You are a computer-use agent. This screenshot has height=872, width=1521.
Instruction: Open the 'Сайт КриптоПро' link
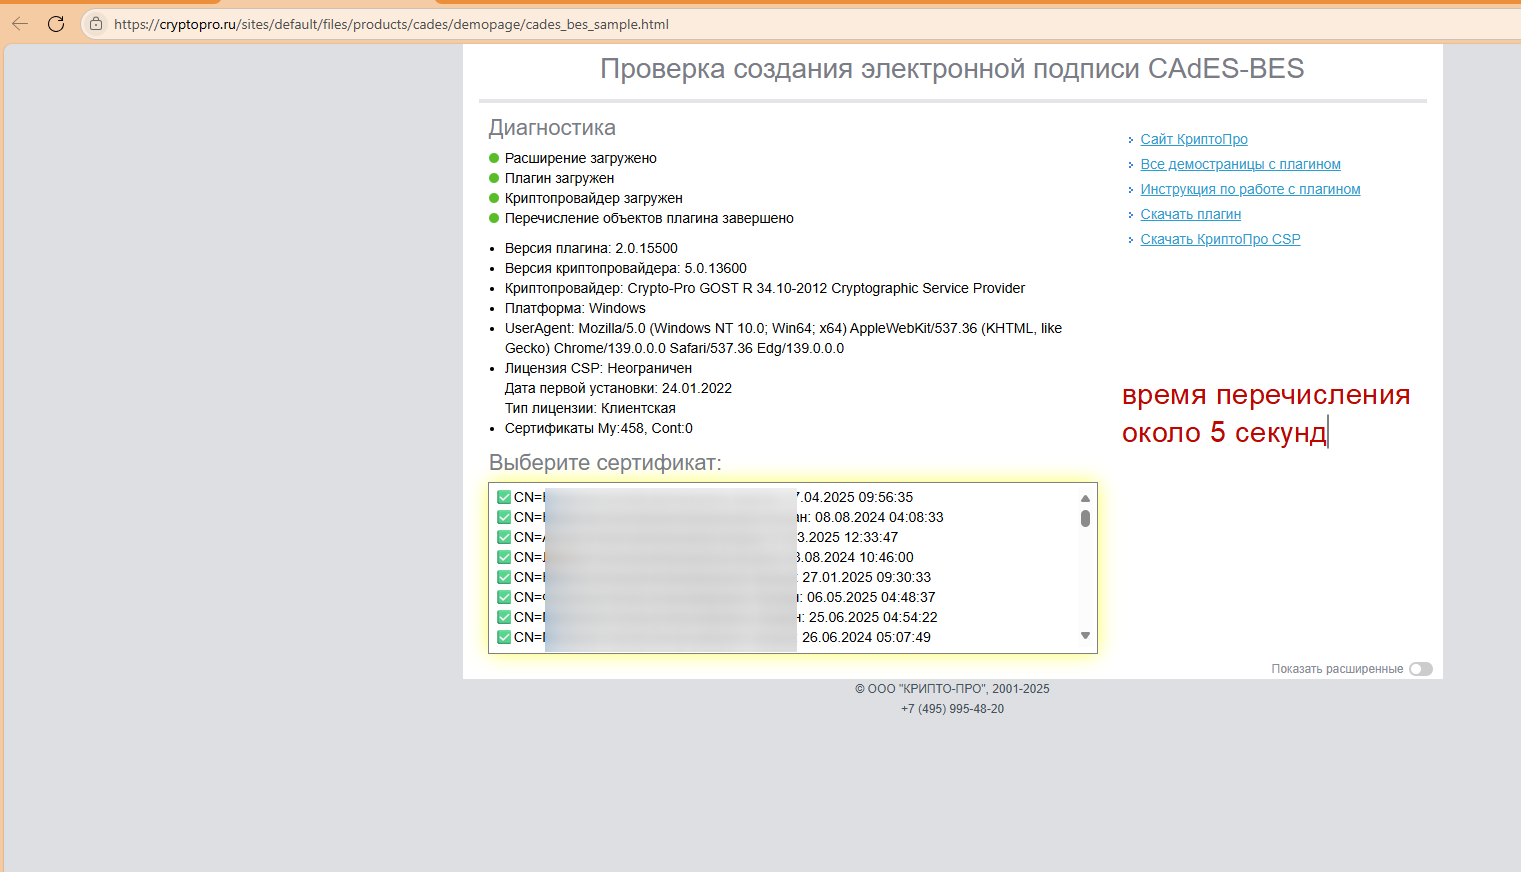click(1194, 139)
